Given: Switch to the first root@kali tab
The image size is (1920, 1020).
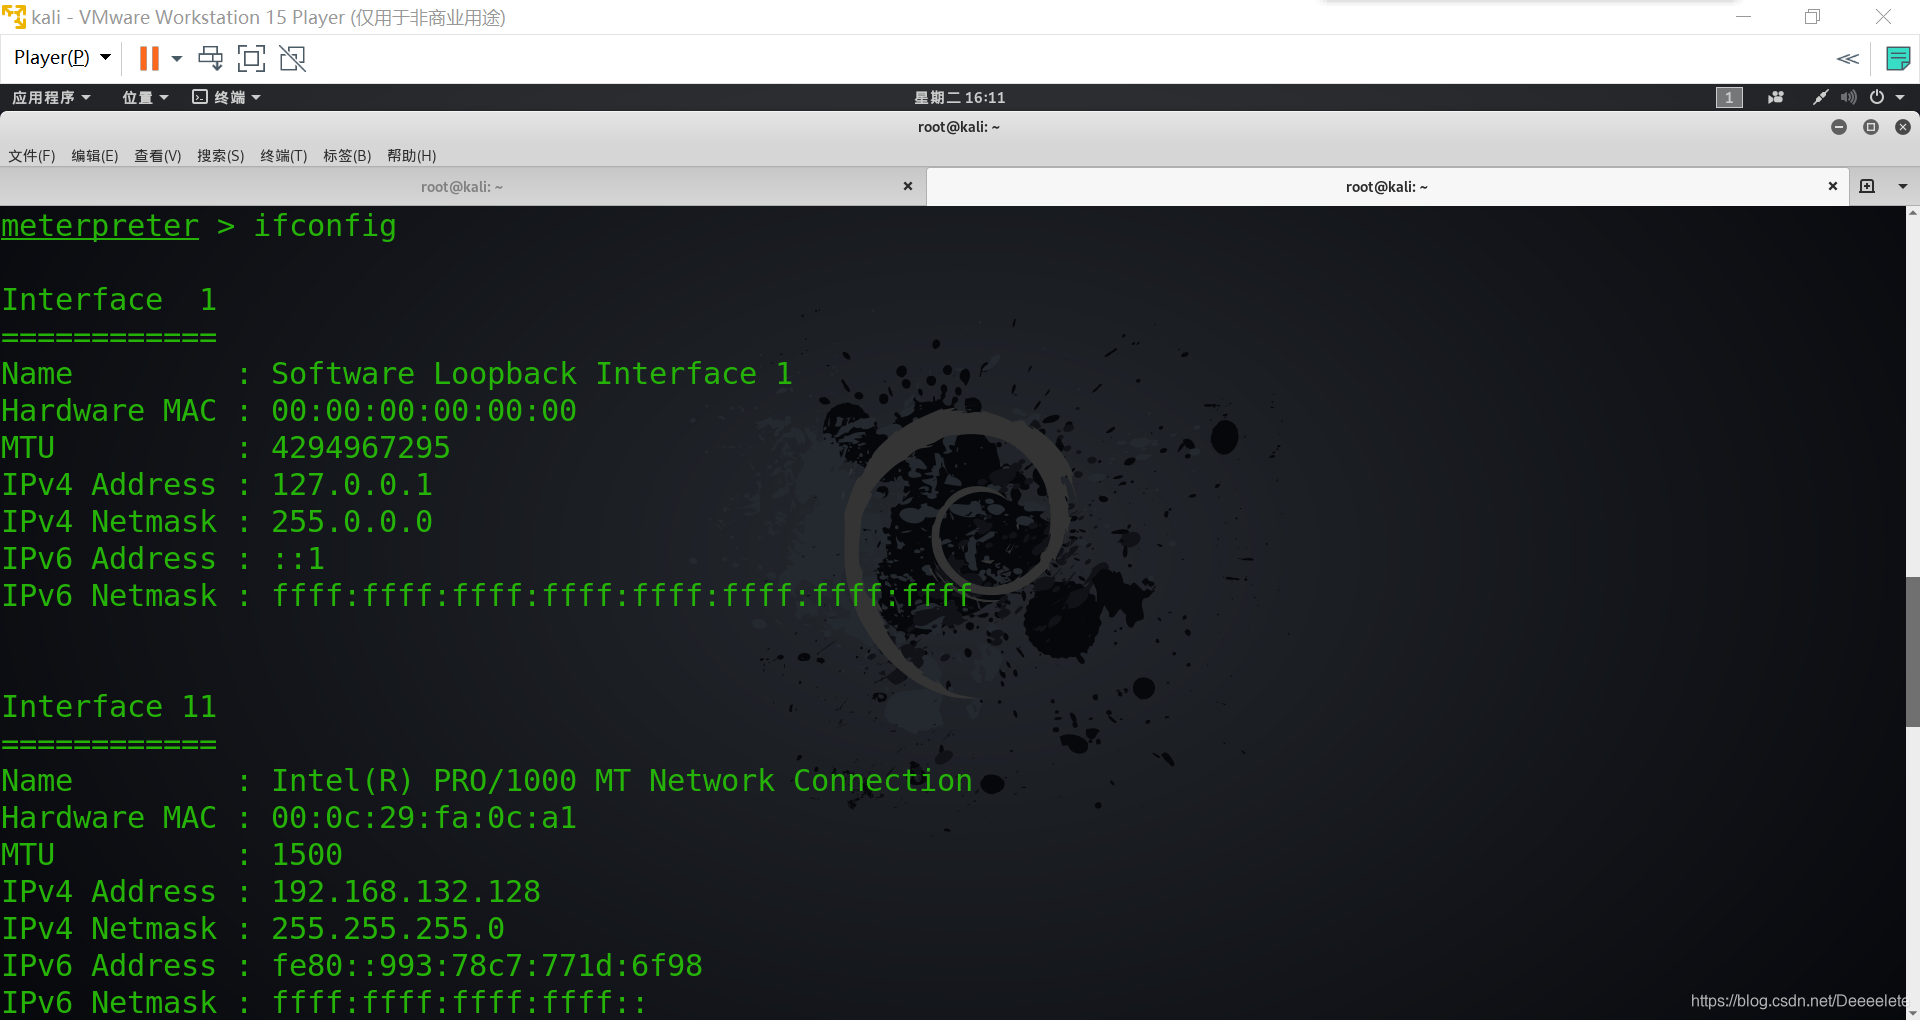Looking at the screenshot, I should click(462, 187).
